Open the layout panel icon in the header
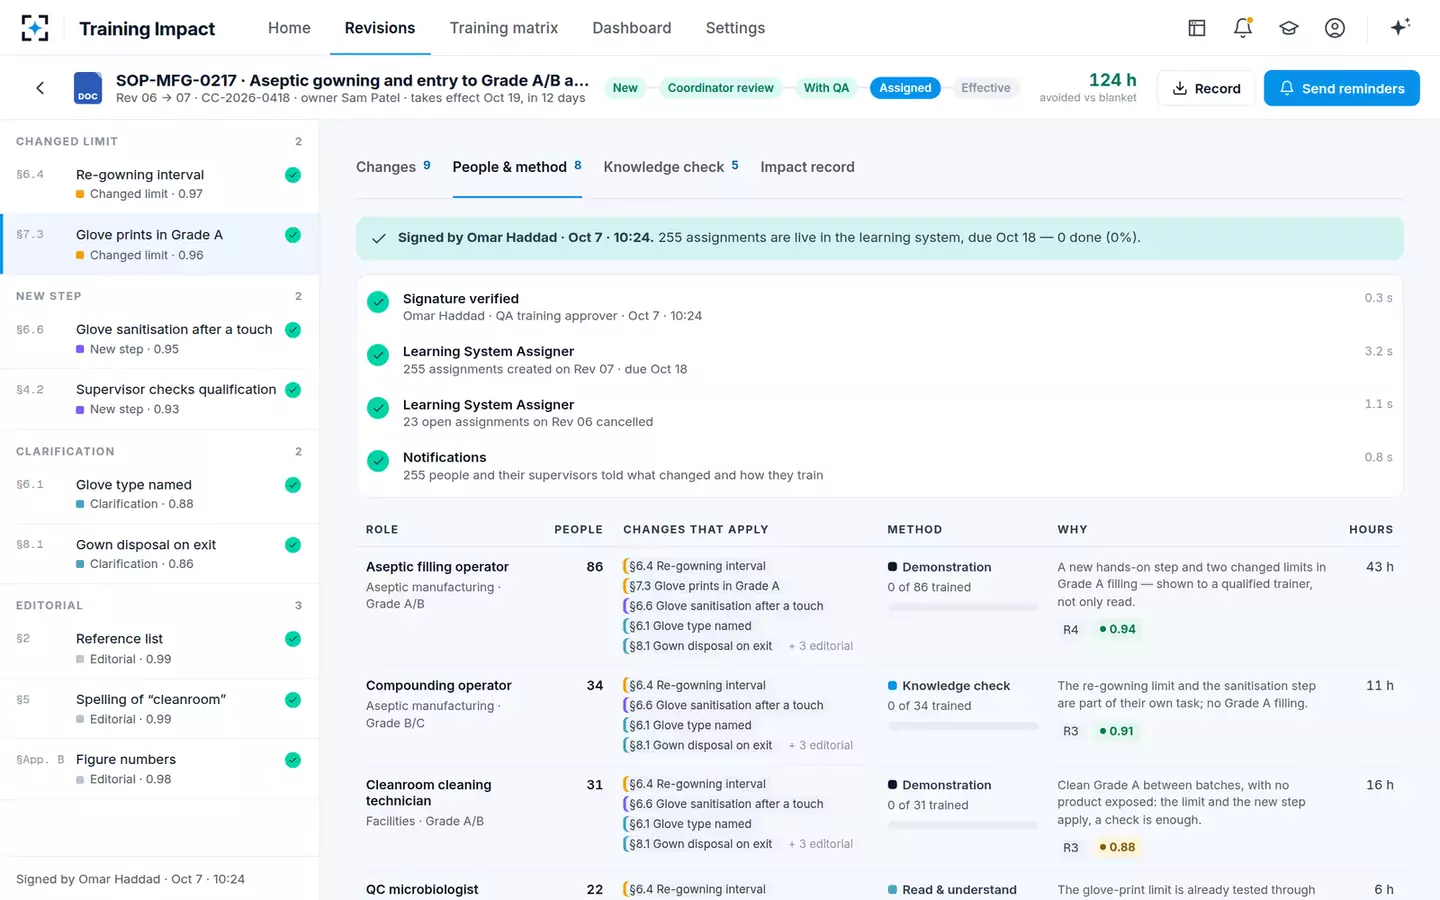Viewport: 1440px width, 900px height. pos(1197,28)
